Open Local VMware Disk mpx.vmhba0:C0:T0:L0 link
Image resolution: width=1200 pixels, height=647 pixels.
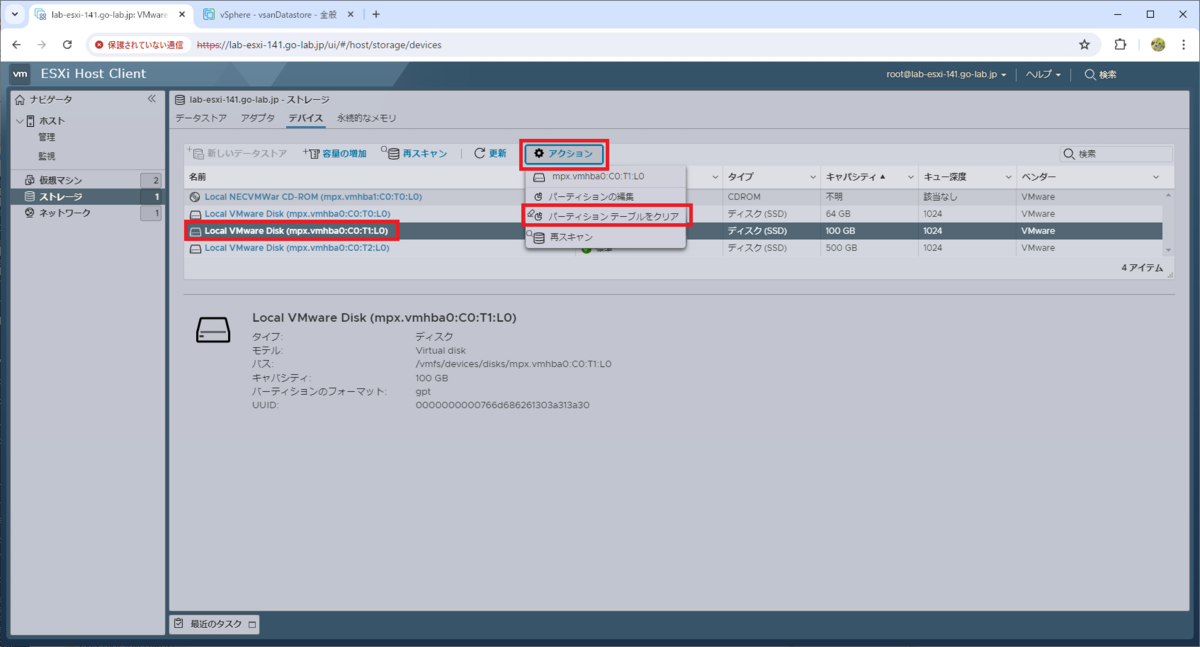pos(297,214)
